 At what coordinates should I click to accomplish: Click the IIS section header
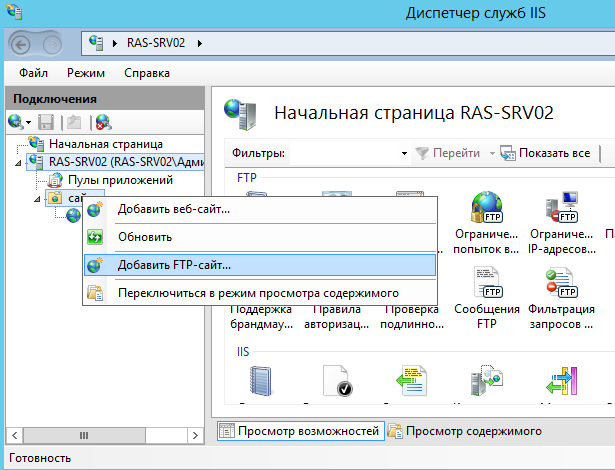pos(243,352)
